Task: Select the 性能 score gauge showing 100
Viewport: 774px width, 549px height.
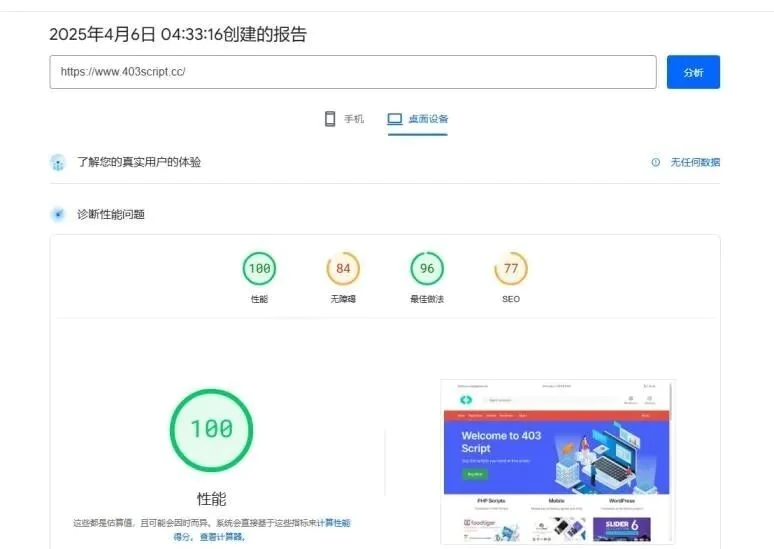Action: pos(259,268)
